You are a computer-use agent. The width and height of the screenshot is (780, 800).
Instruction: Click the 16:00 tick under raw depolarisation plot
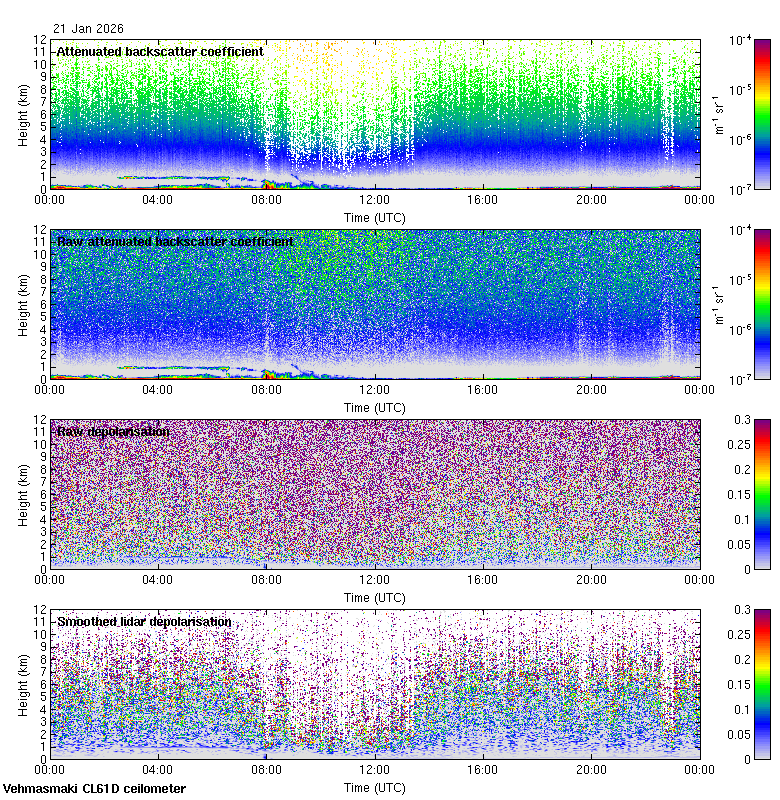coord(482,580)
